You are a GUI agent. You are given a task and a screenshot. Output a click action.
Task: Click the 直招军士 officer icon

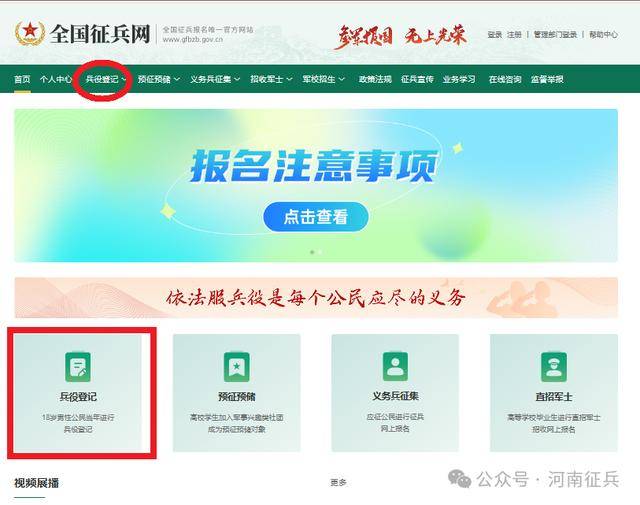553,367
